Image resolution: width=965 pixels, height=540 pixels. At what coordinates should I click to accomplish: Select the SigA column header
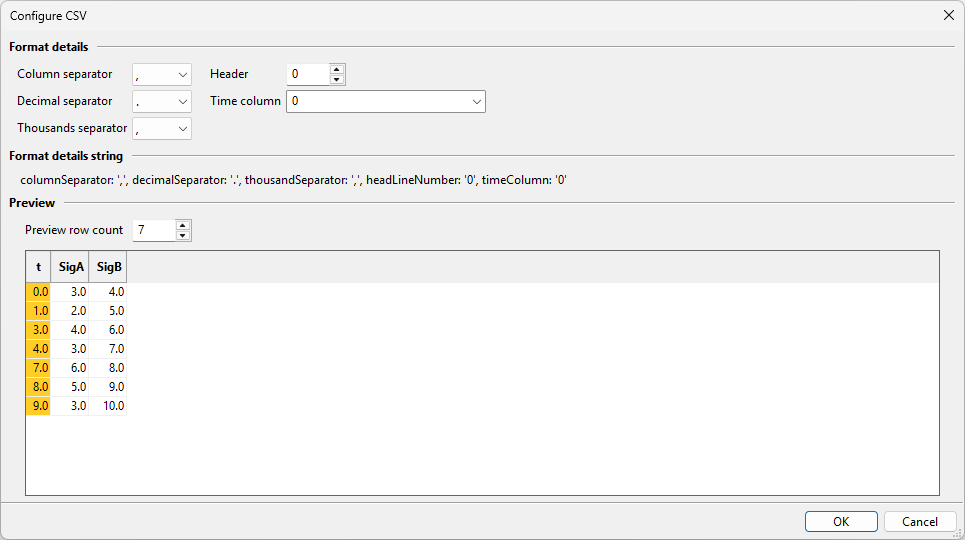coord(70,267)
